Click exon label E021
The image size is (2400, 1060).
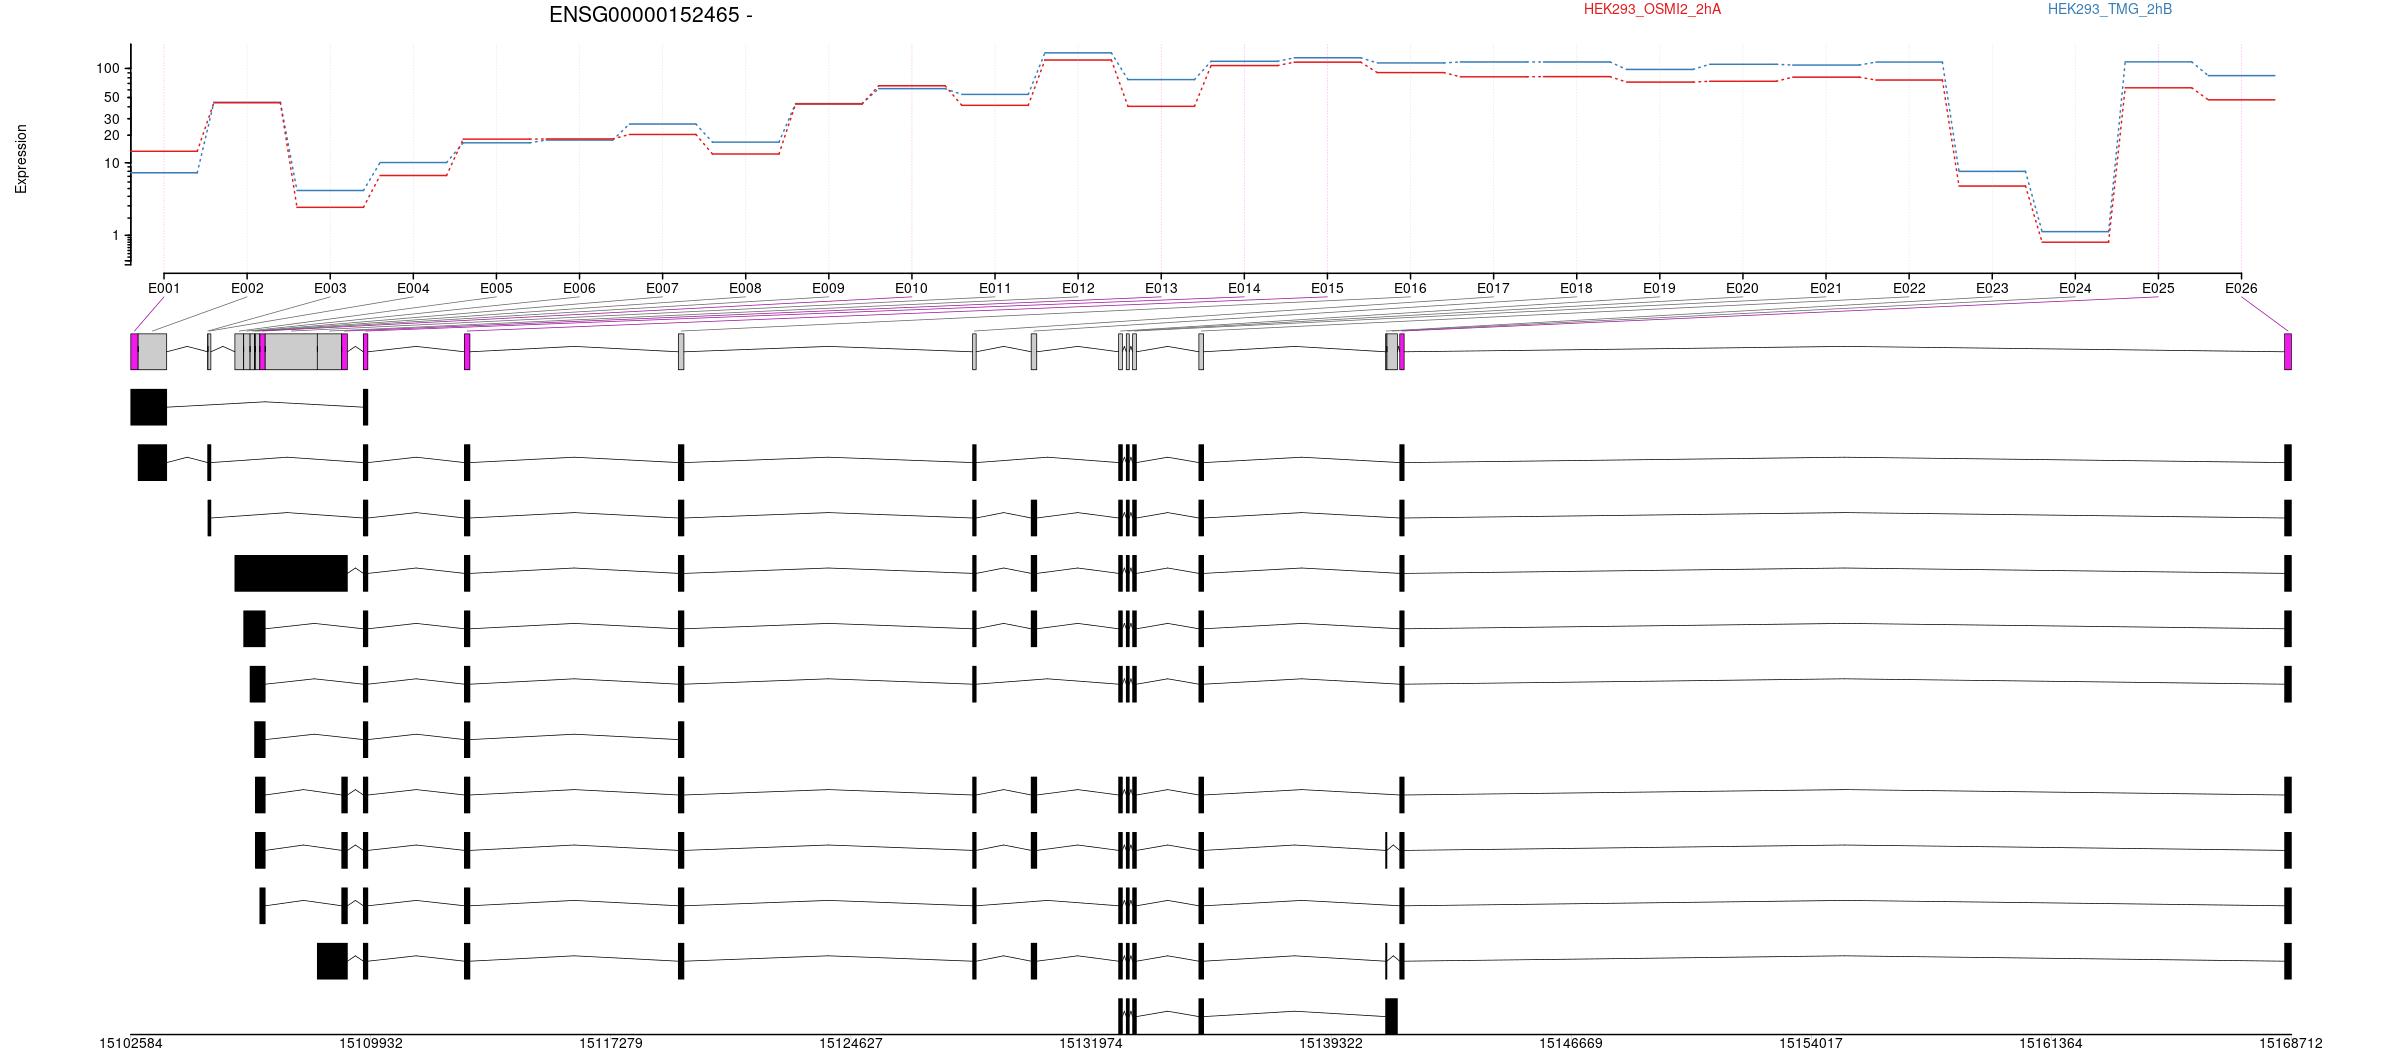tap(1826, 289)
